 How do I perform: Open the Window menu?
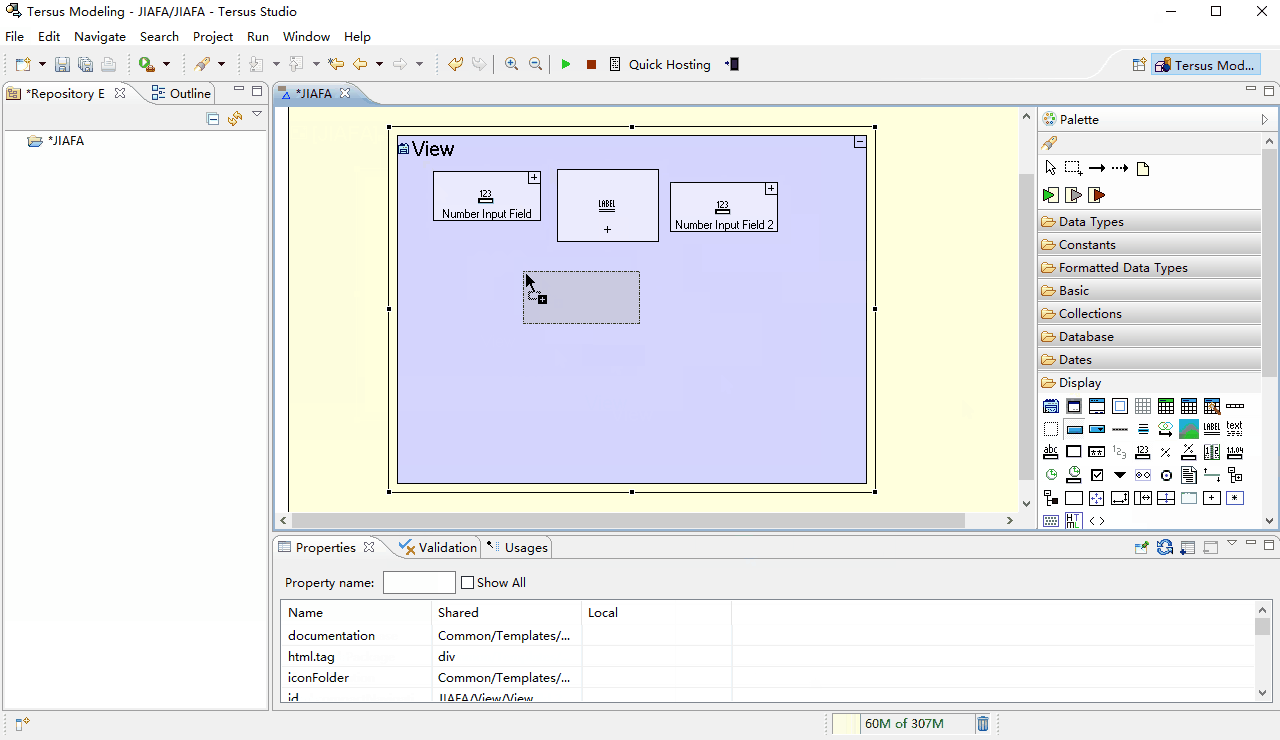(x=306, y=36)
